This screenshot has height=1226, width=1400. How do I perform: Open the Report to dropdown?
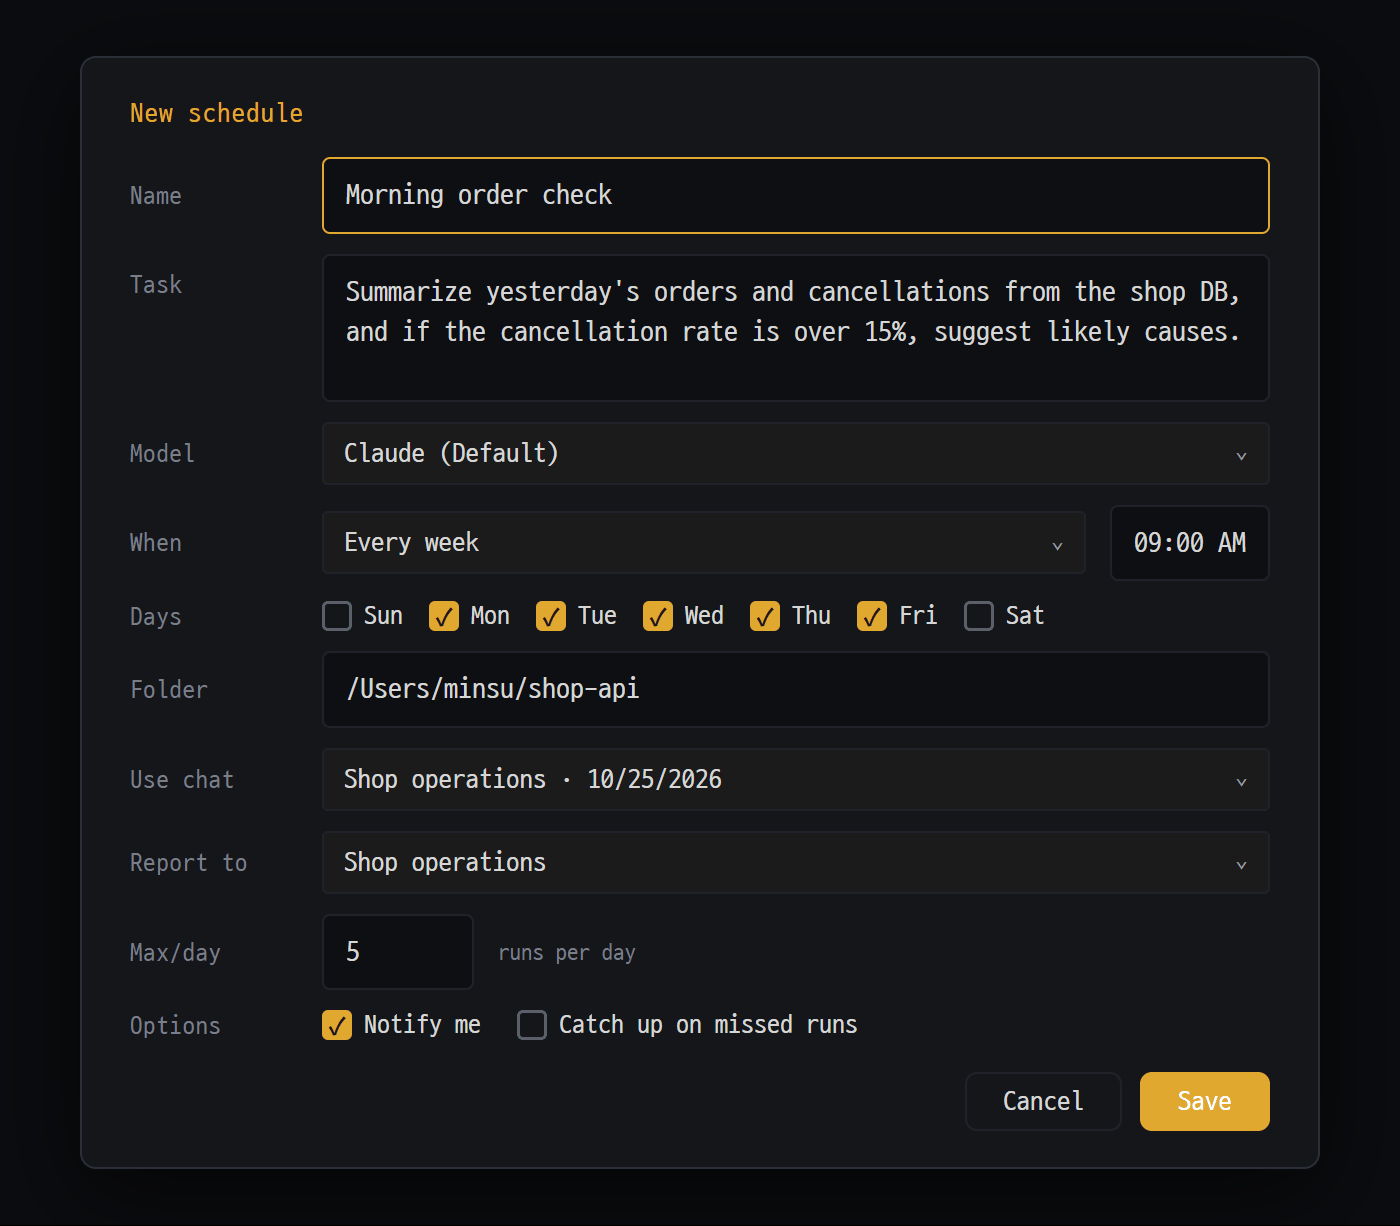click(x=795, y=862)
